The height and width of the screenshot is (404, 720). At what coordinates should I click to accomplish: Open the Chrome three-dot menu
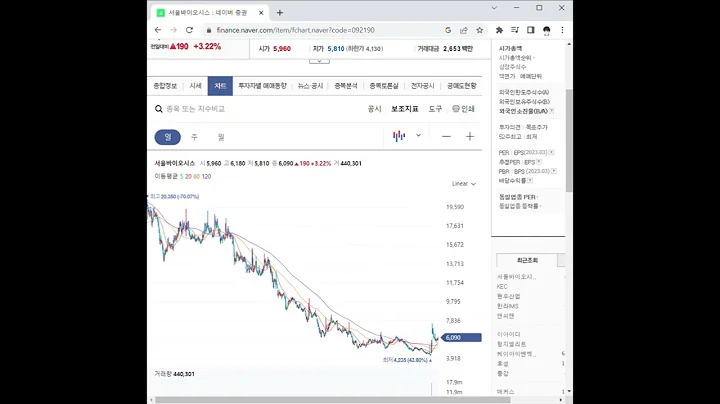[562, 30]
